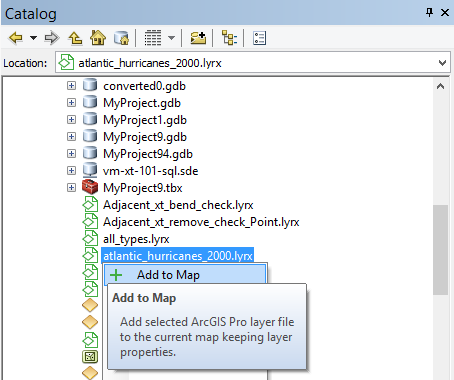Screen dimensions: 454x380
Task: Expand MyProject9.tbx toolbox
Action: tap(71, 188)
